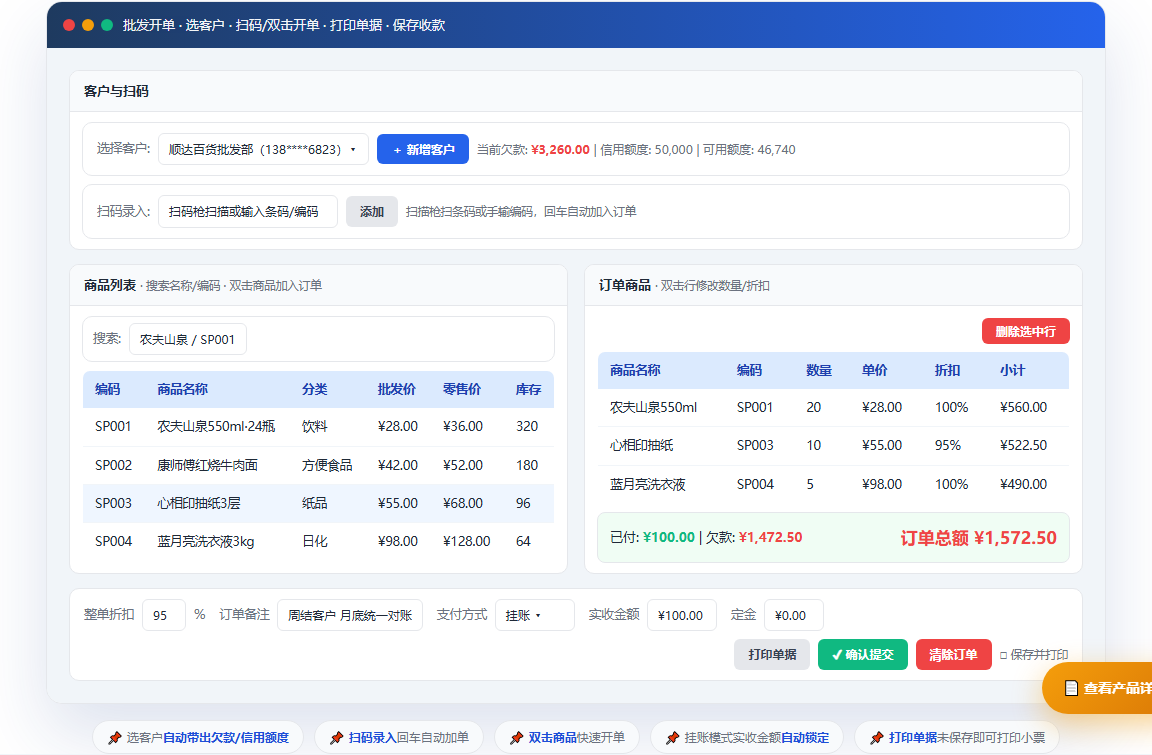Select order row 蓝月亮洗衣液
This screenshot has width=1152, height=755.
833,485
